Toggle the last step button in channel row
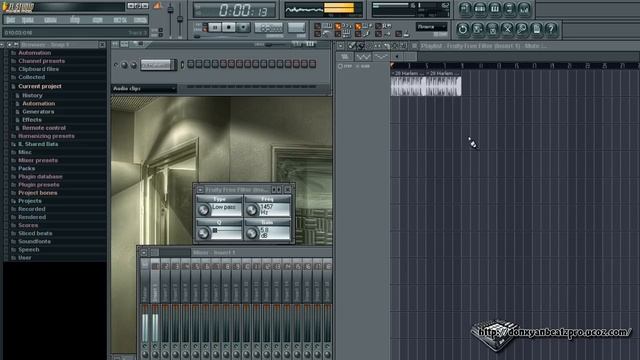The image size is (640, 360). (313, 64)
